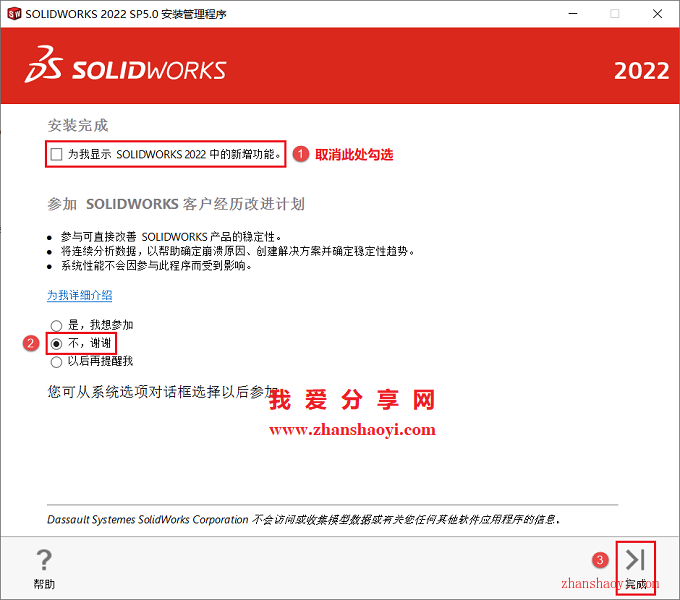Click the bullet line about continuous data analysis

click(238, 251)
